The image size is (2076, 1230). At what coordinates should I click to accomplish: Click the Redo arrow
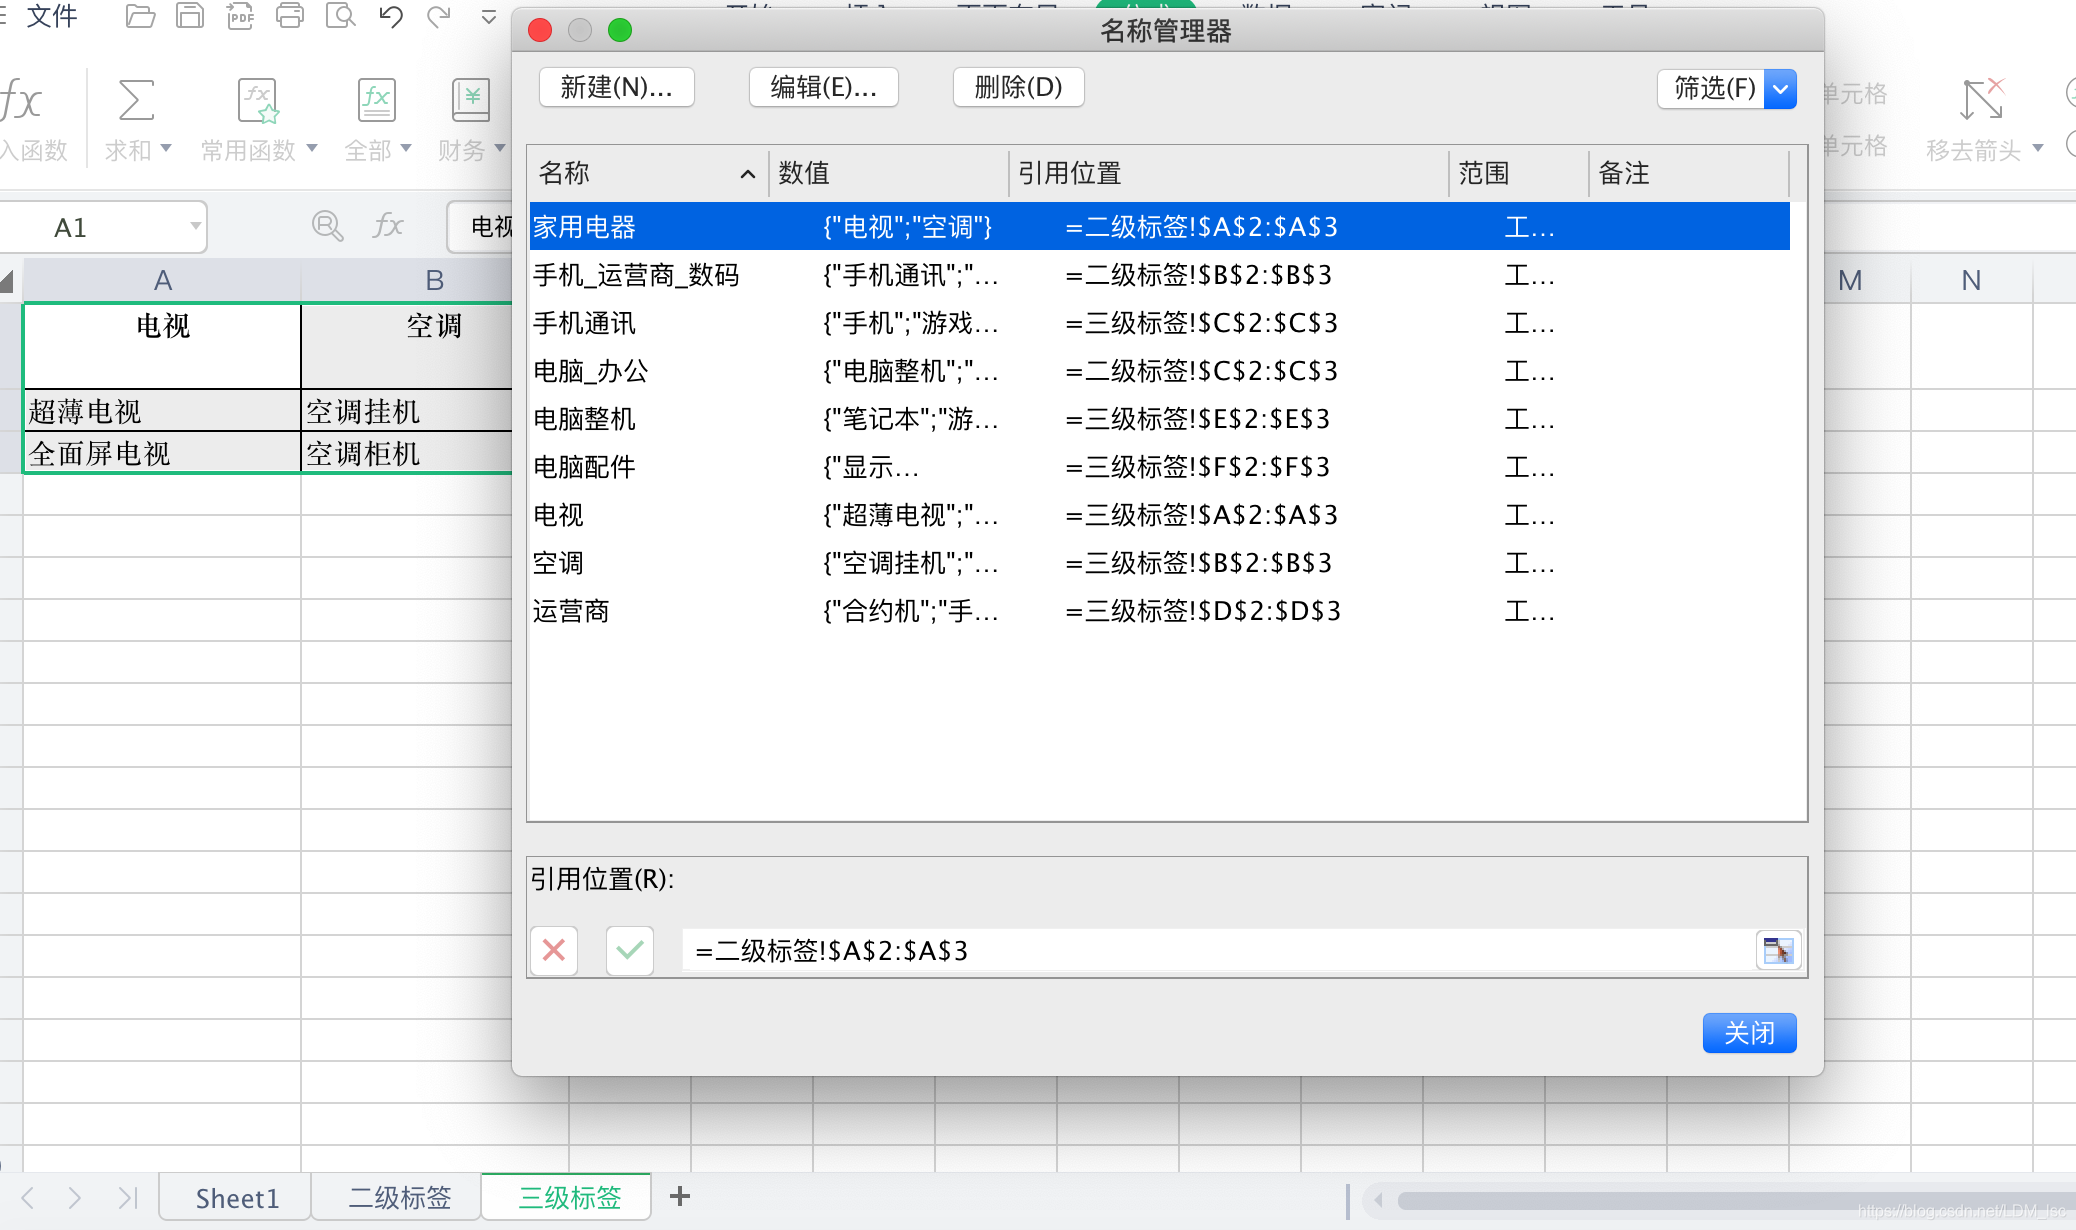click(438, 16)
